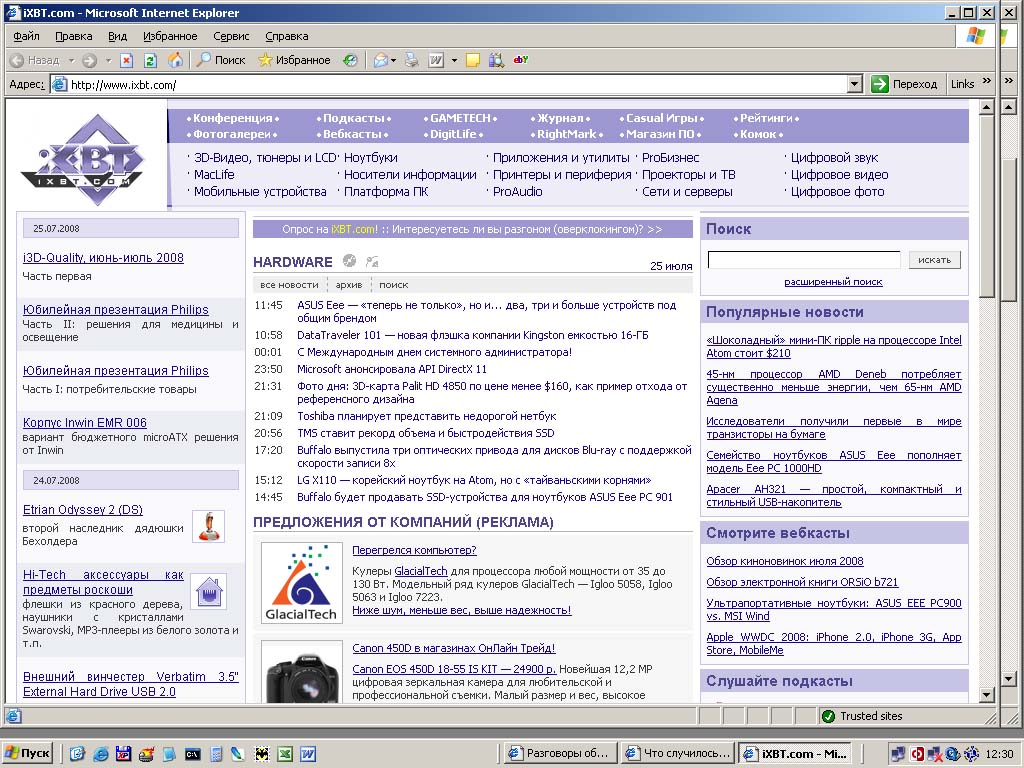This screenshot has height=768, width=1024.
Task: Launch Internet Explorer from Quick Launch
Action: [x=101, y=754]
